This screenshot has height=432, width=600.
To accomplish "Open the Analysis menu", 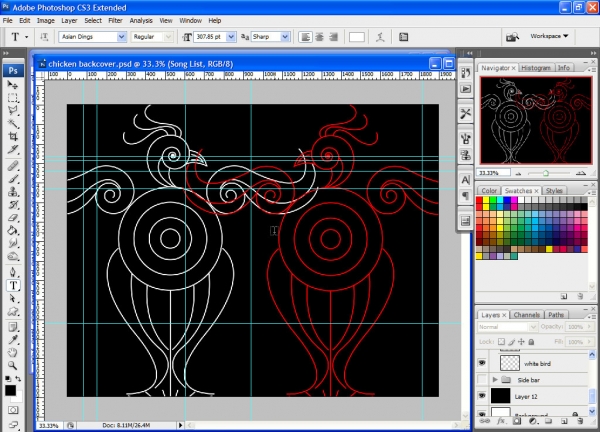I will click(141, 21).
